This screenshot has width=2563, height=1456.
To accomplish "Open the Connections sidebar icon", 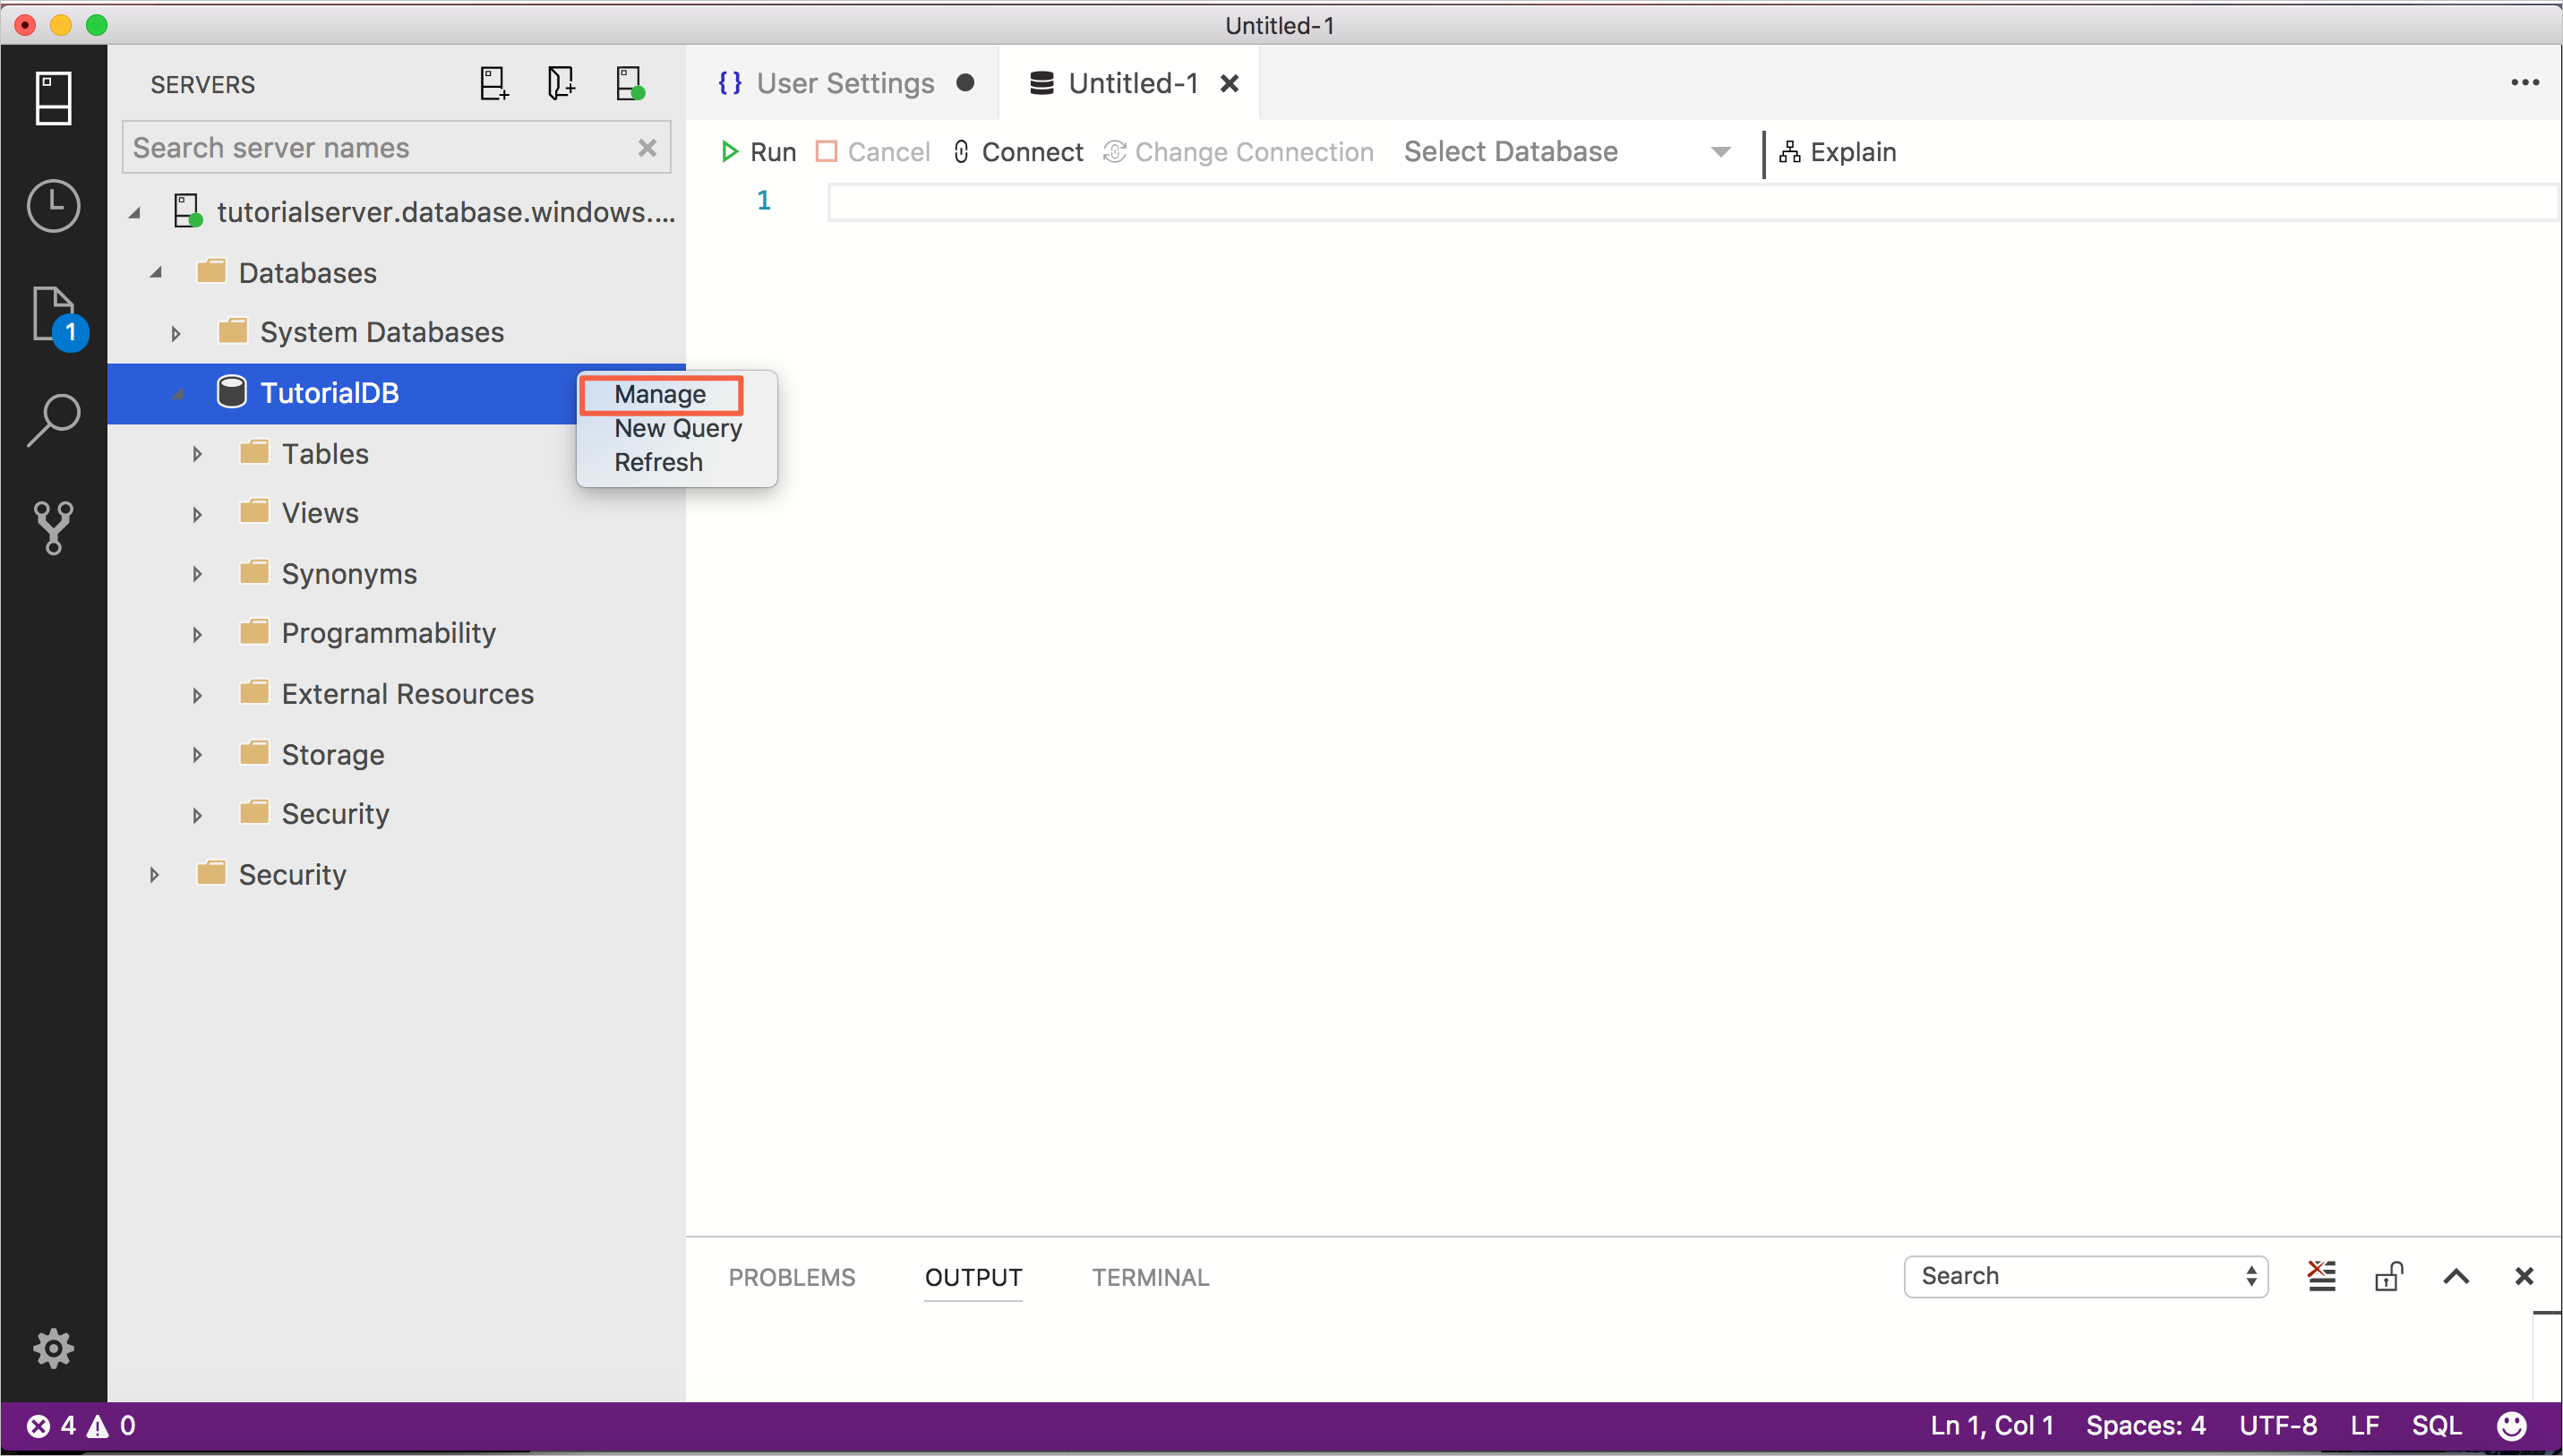I will click(x=53, y=97).
